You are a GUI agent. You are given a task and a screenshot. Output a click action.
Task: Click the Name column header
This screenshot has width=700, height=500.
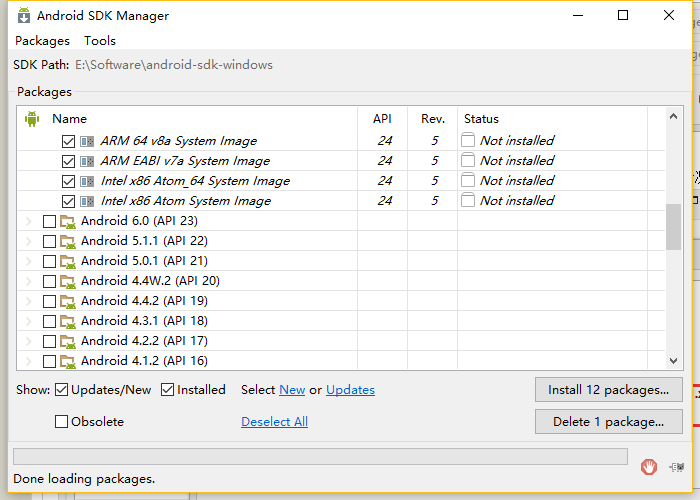[188, 119]
